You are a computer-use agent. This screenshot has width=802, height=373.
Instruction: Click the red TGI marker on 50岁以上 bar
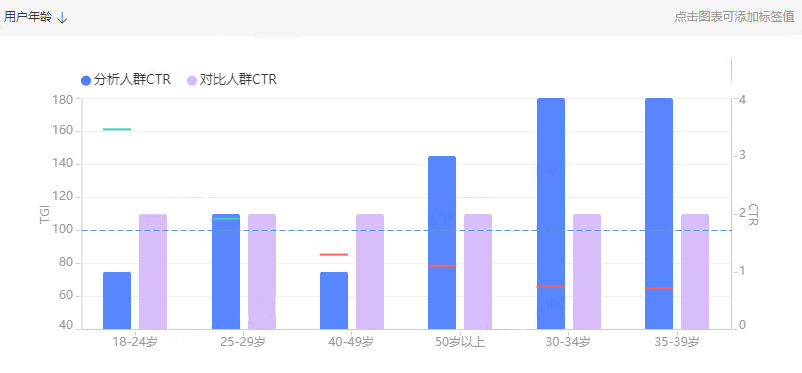[x=442, y=266]
